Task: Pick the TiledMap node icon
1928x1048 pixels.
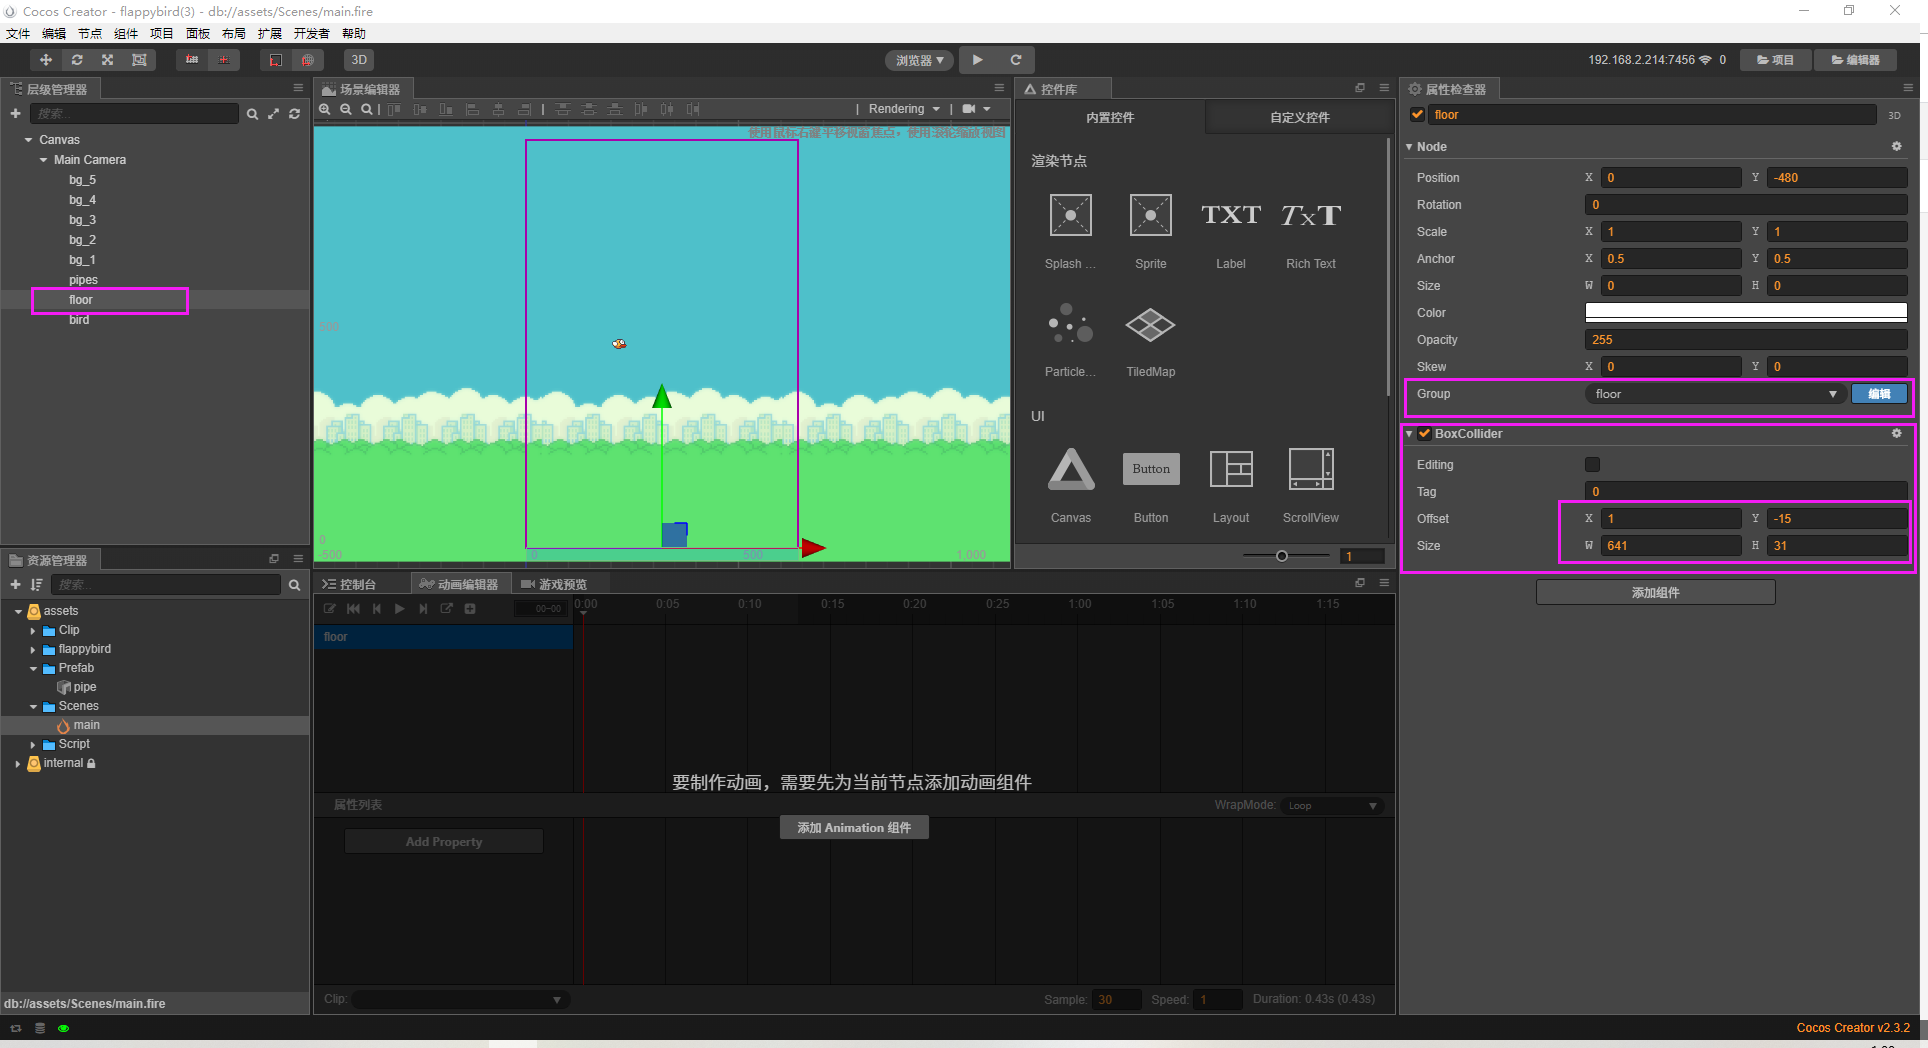Action: click(x=1150, y=324)
